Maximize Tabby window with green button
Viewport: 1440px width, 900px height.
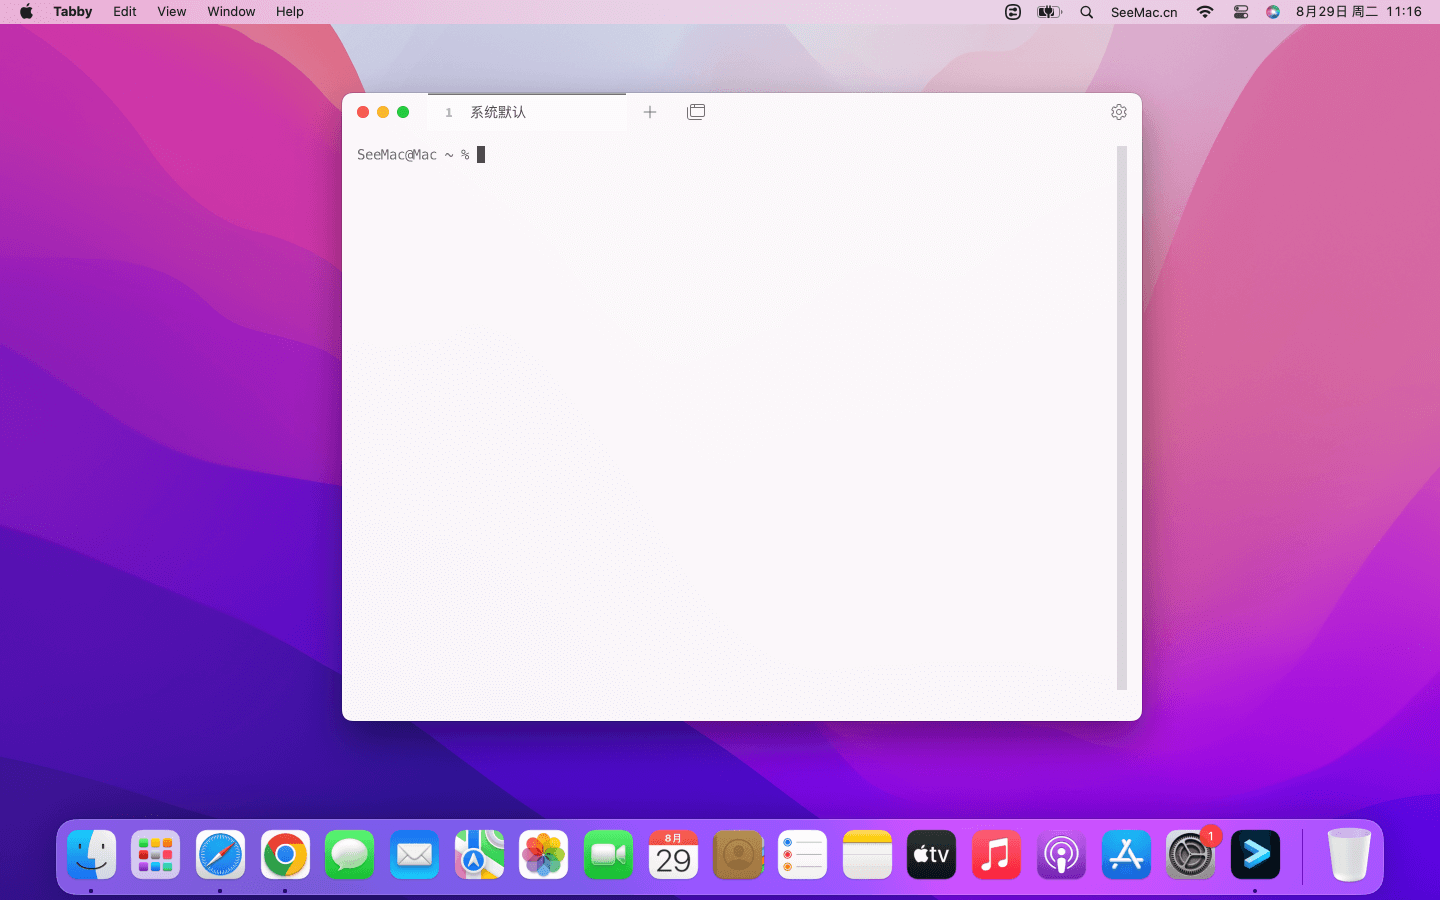click(x=403, y=112)
